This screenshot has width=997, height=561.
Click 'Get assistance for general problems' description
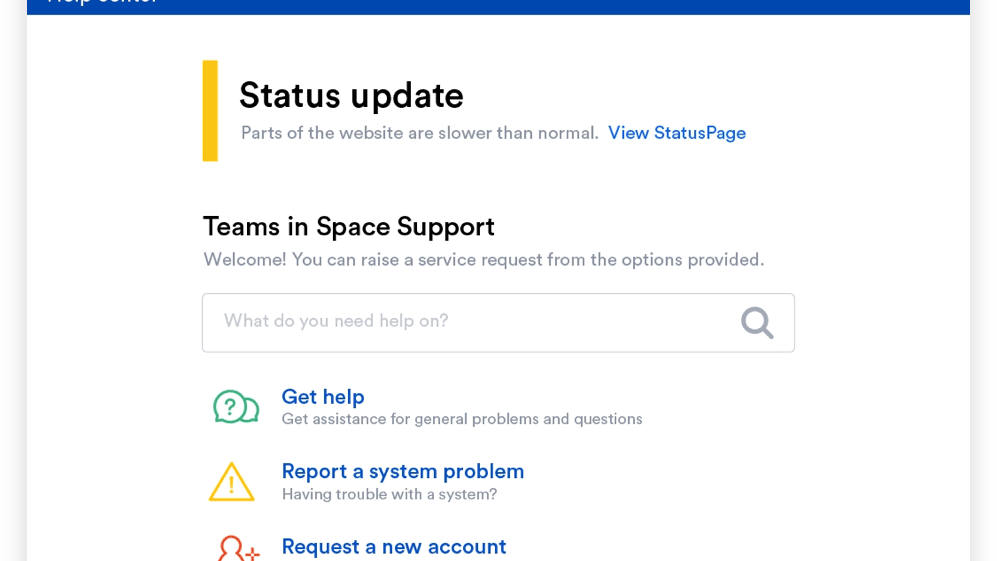point(461,419)
